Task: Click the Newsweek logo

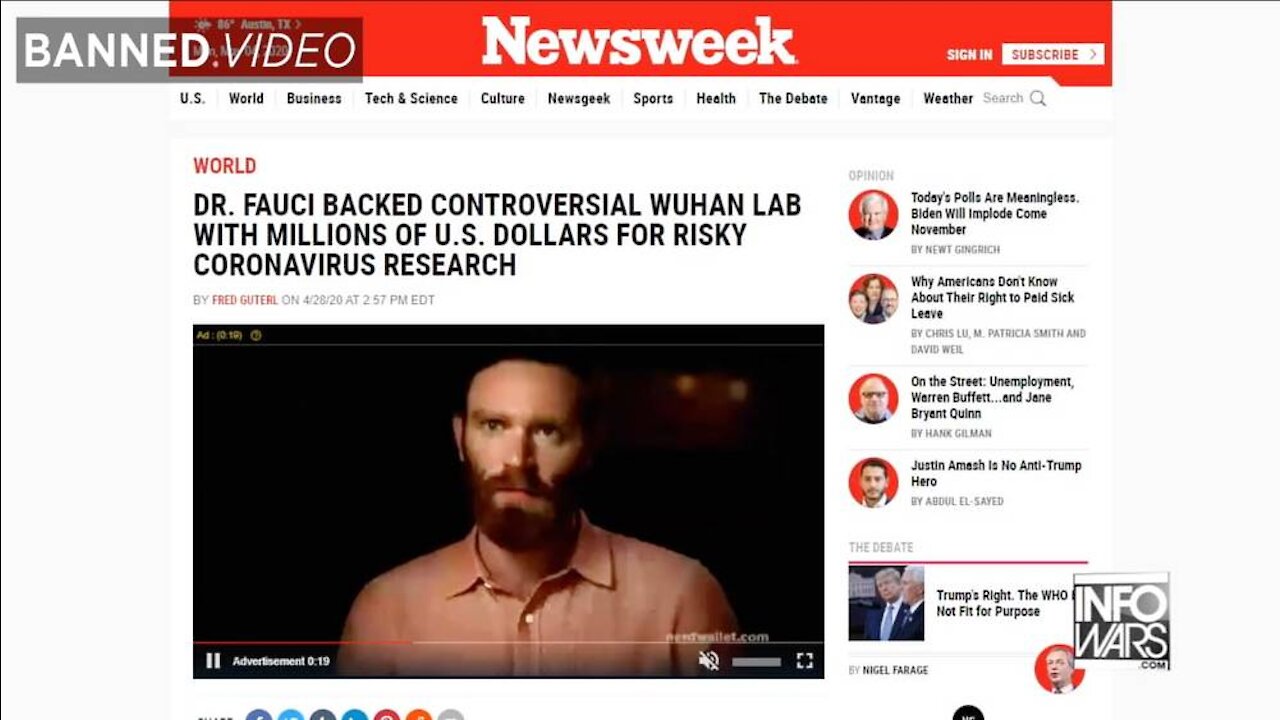Action: tap(638, 42)
